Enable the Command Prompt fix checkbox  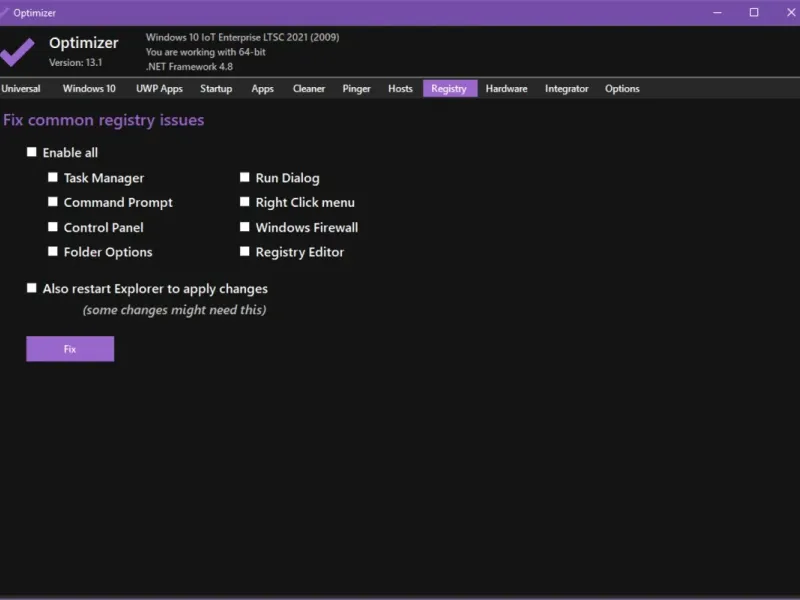tap(53, 202)
